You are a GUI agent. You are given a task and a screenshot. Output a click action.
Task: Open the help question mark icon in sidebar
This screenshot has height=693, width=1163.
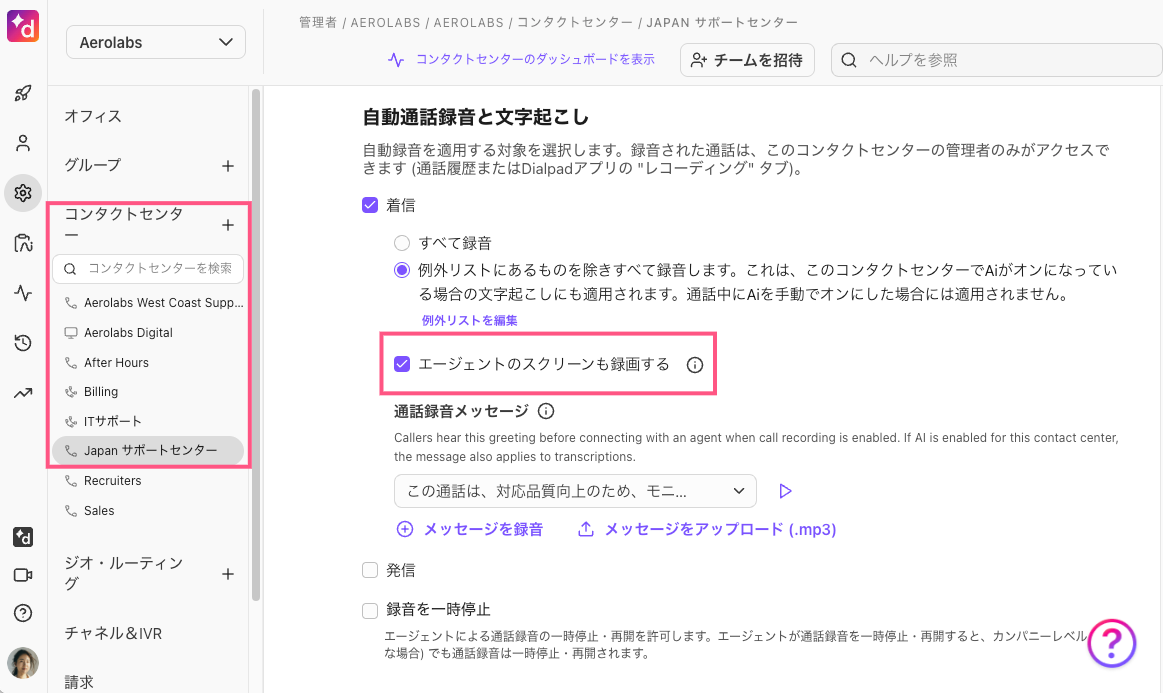pyautogui.click(x=23, y=613)
